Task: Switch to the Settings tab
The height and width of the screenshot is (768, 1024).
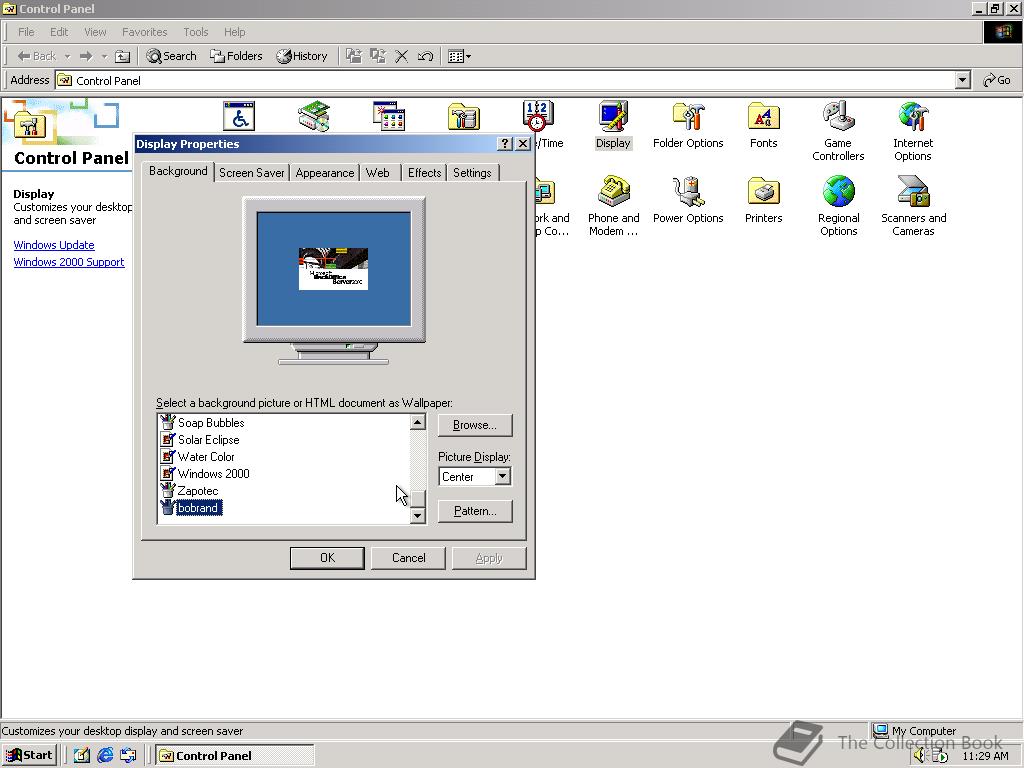Action: tap(472, 172)
